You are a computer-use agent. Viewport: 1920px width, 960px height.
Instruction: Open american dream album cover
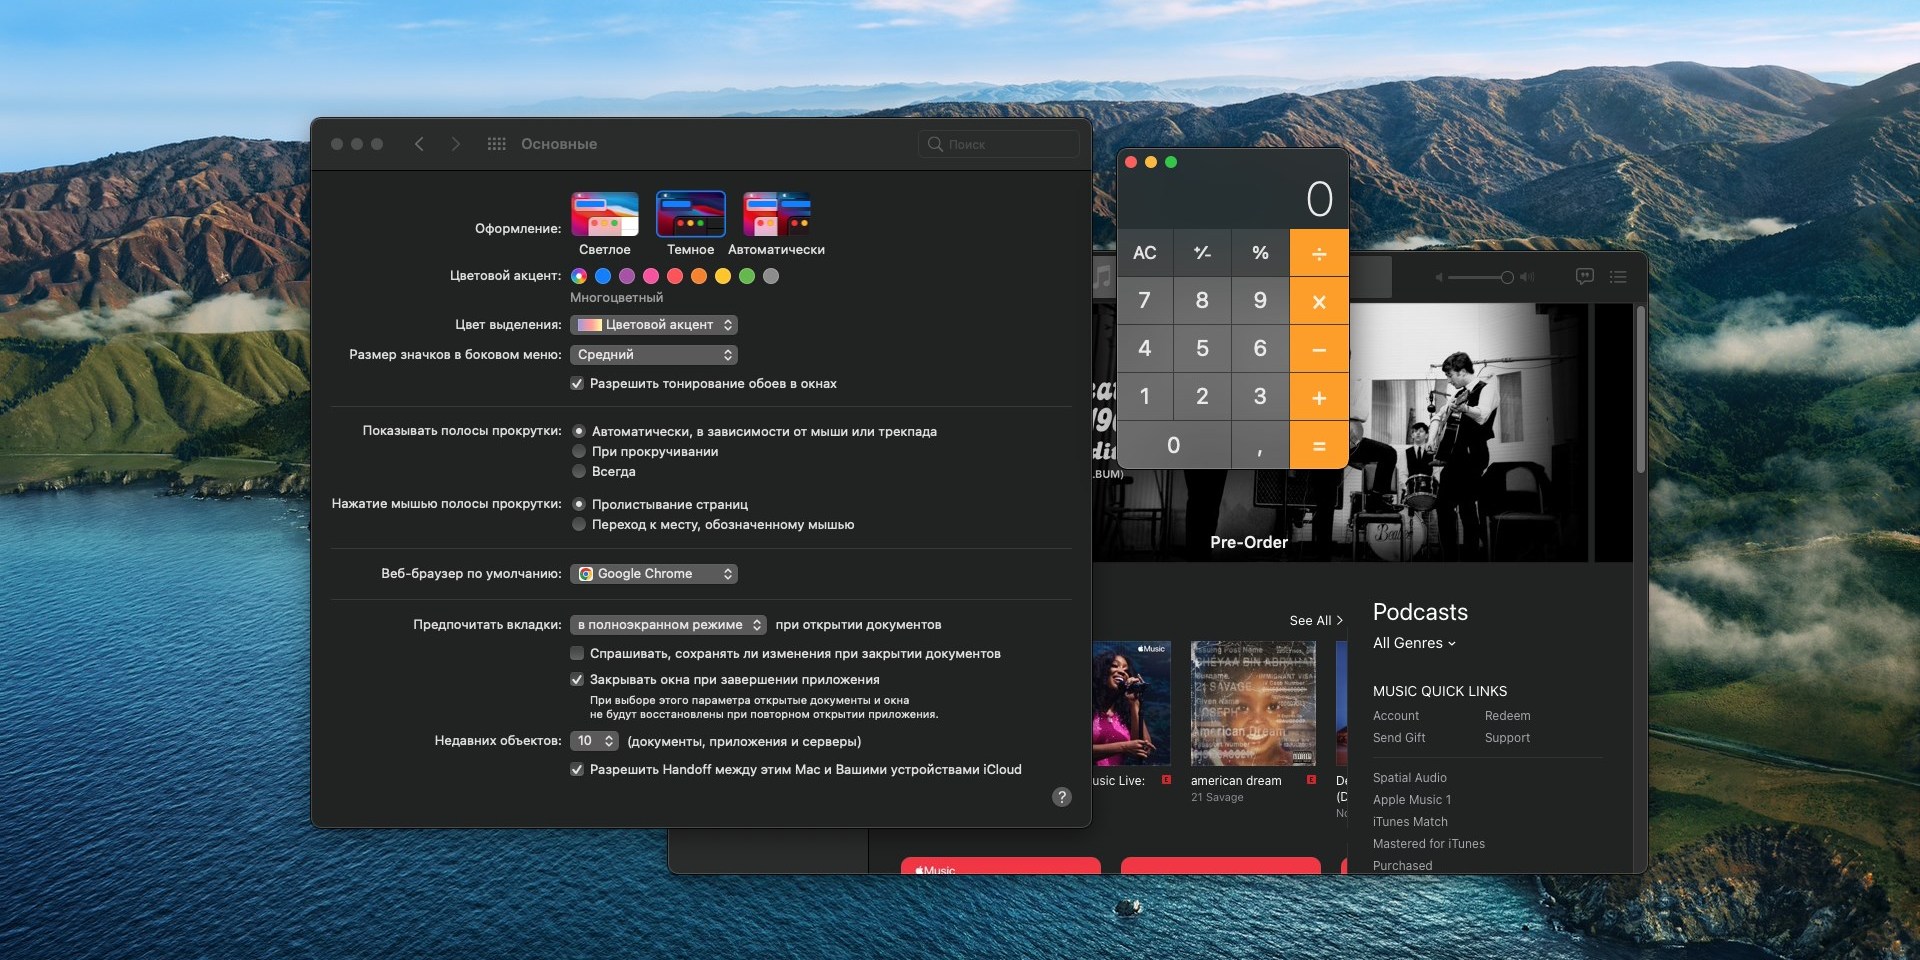click(x=1253, y=703)
